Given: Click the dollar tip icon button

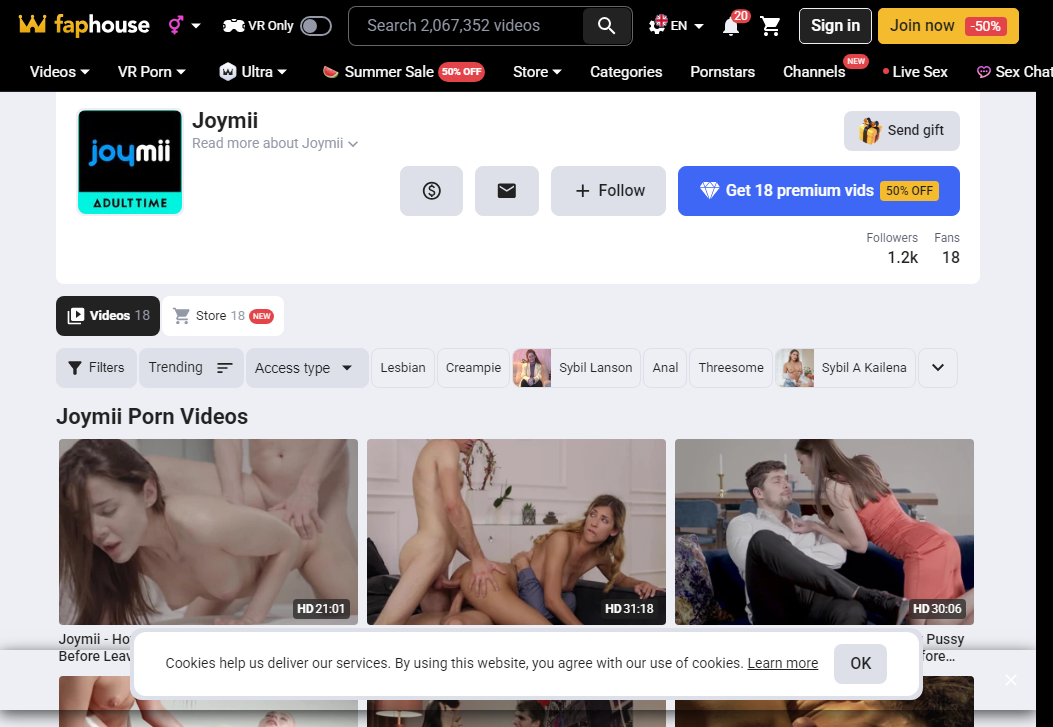Looking at the screenshot, I should click(x=431, y=191).
